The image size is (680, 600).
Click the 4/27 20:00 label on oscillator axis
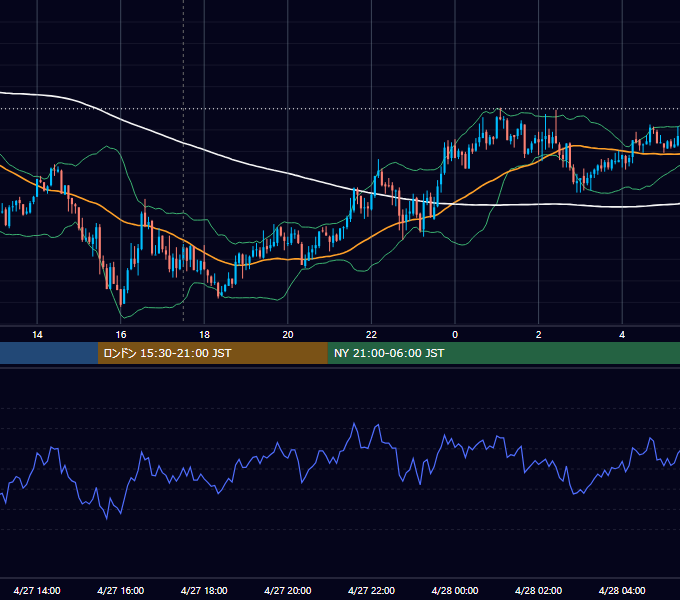[x=288, y=590]
